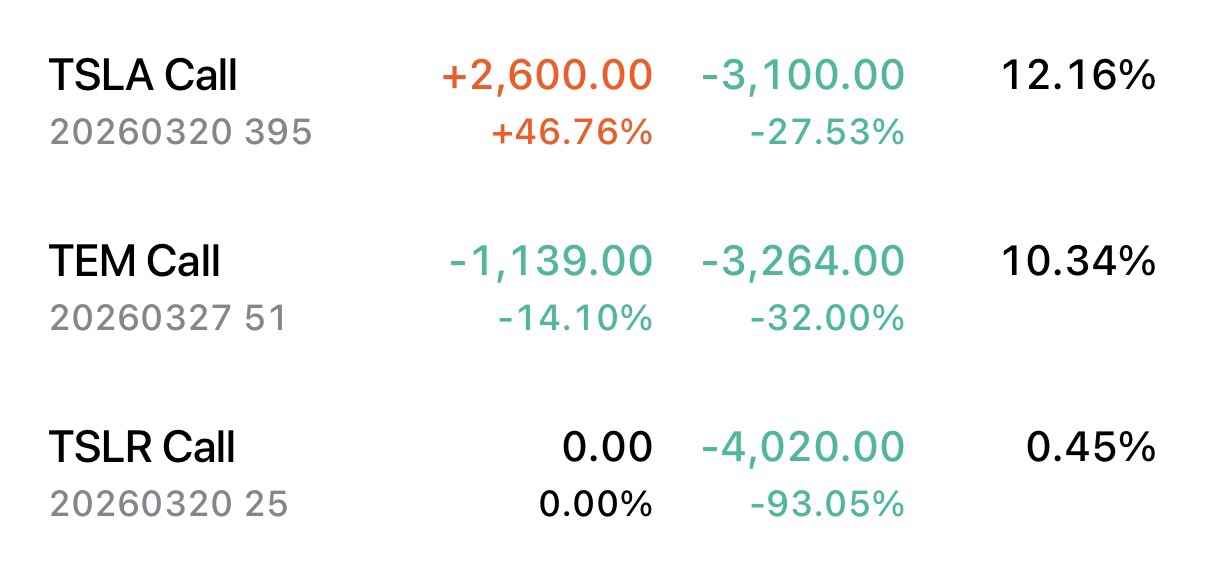Open the TSLA Call position

click(x=143, y=76)
